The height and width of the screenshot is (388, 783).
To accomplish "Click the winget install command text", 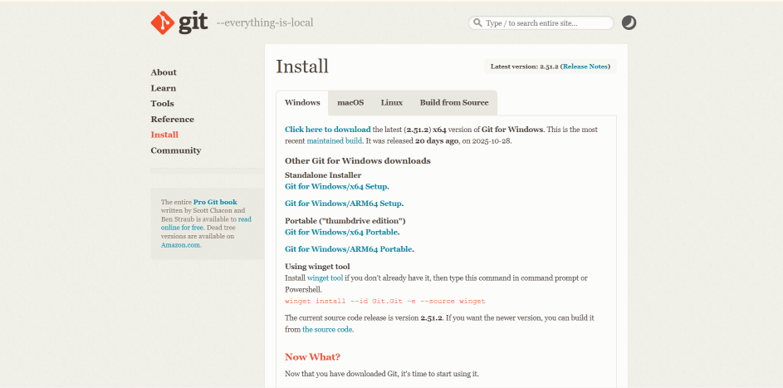I will coord(385,301).
